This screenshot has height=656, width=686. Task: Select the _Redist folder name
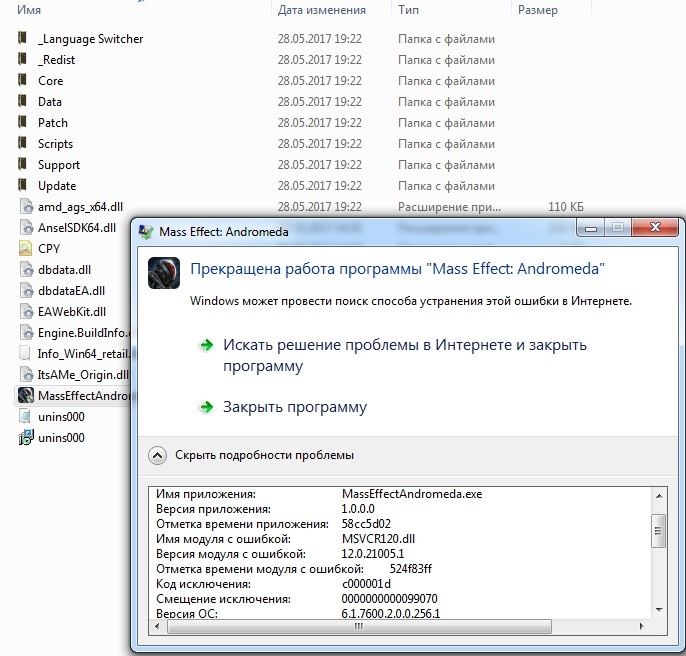56,60
